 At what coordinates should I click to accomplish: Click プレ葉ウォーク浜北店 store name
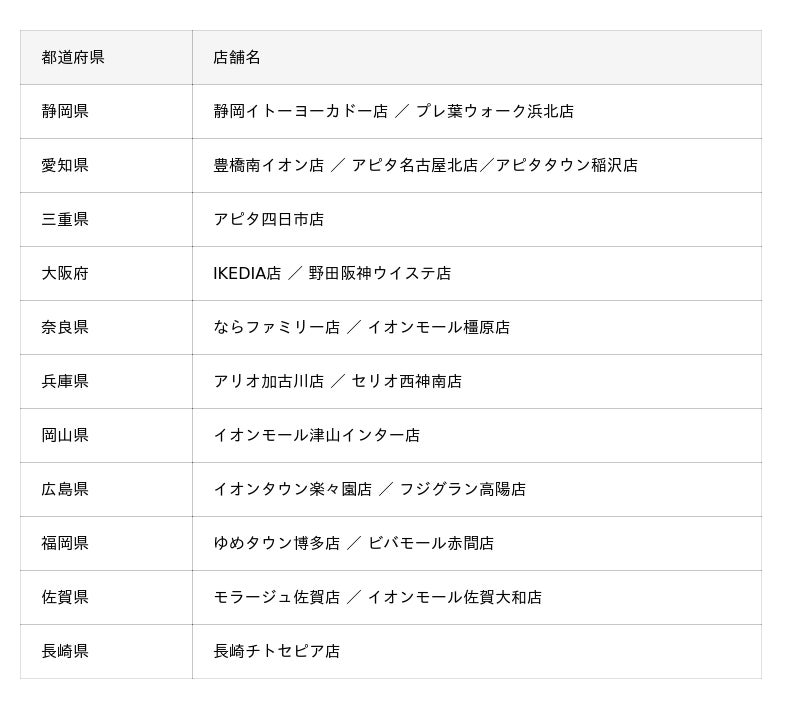pyautogui.click(x=495, y=111)
